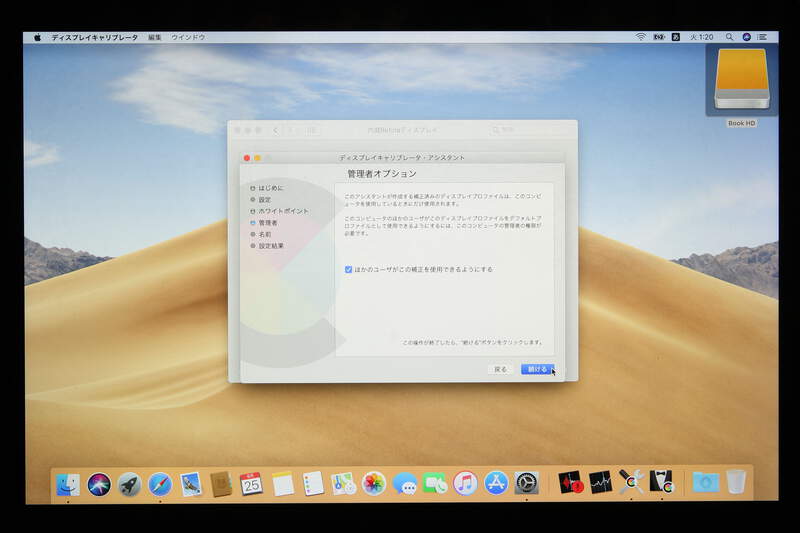Open the ウインドウ menu
The width and height of the screenshot is (800, 533).
[188, 37]
